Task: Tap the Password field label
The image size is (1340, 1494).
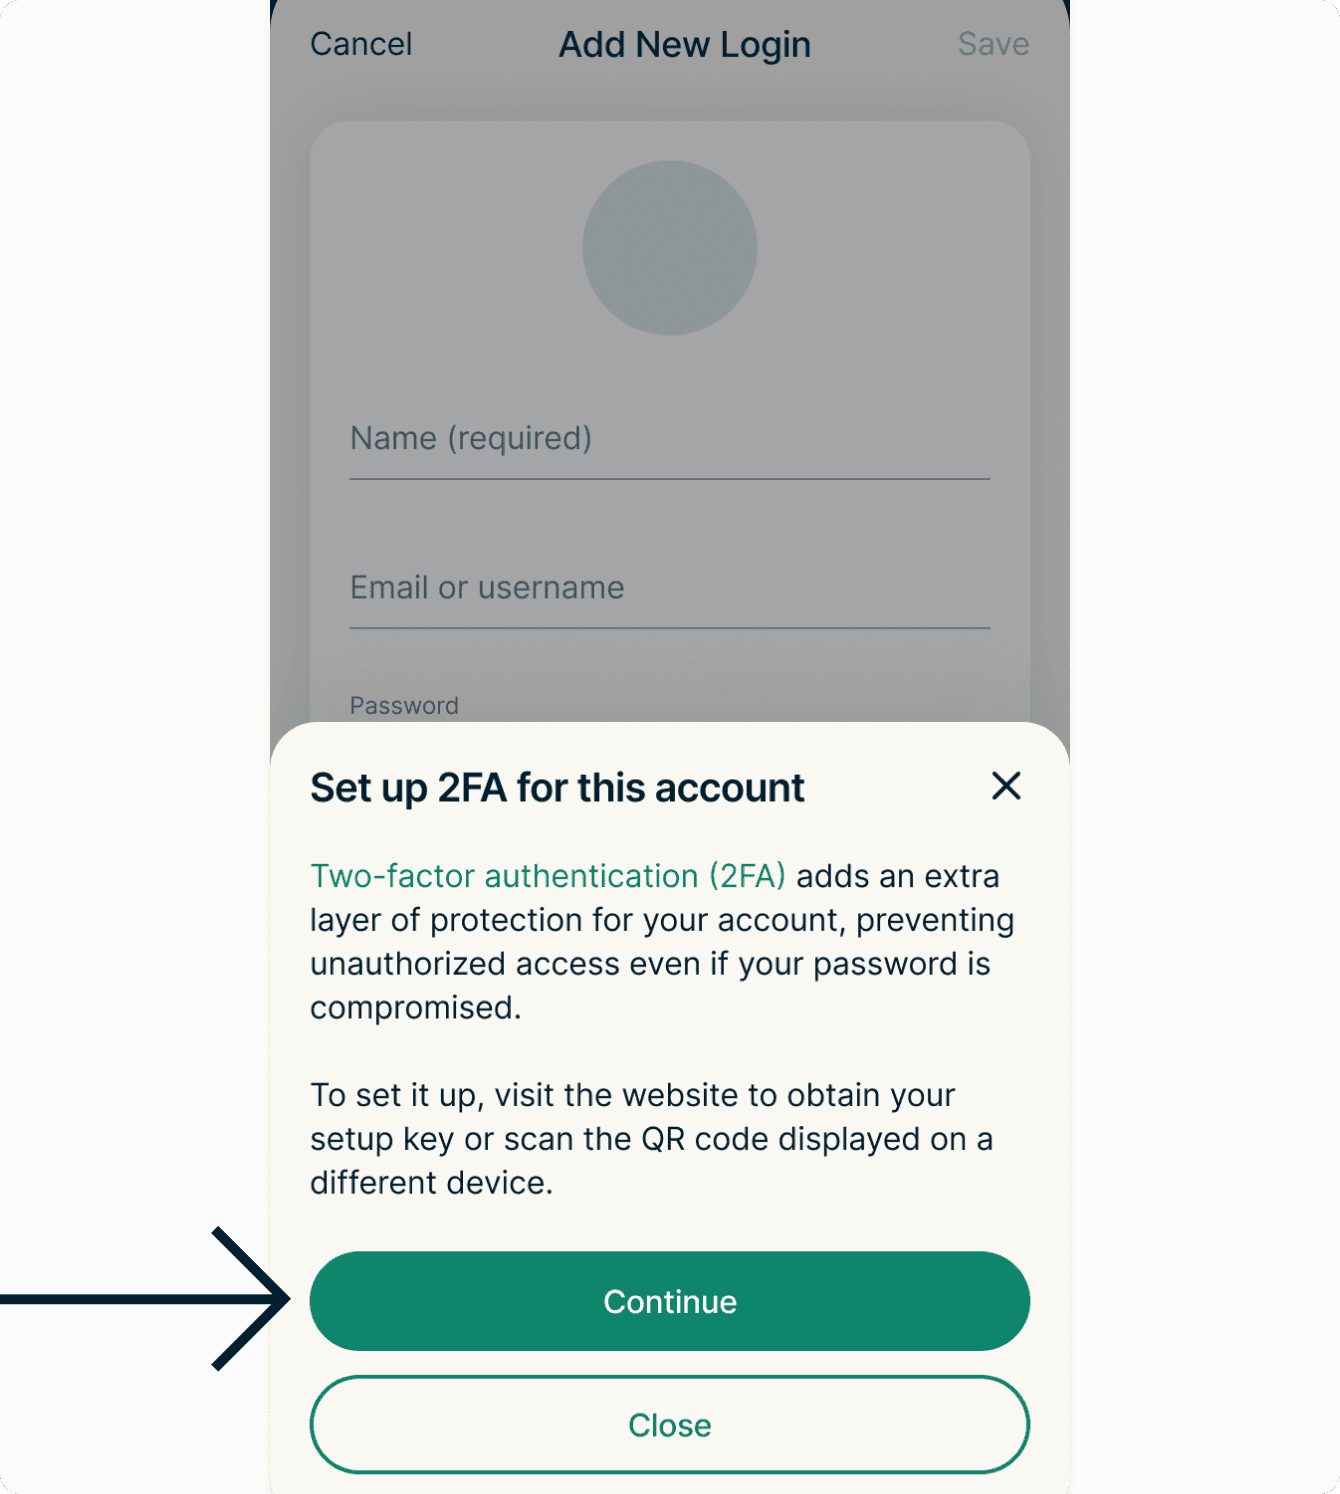Action: (404, 705)
